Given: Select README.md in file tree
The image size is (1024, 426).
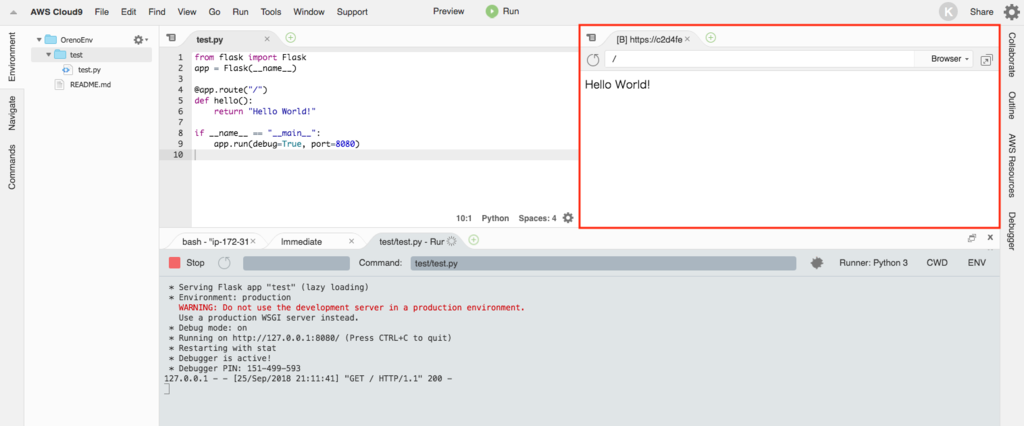Looking at the screenshot, I should (91, 84).
